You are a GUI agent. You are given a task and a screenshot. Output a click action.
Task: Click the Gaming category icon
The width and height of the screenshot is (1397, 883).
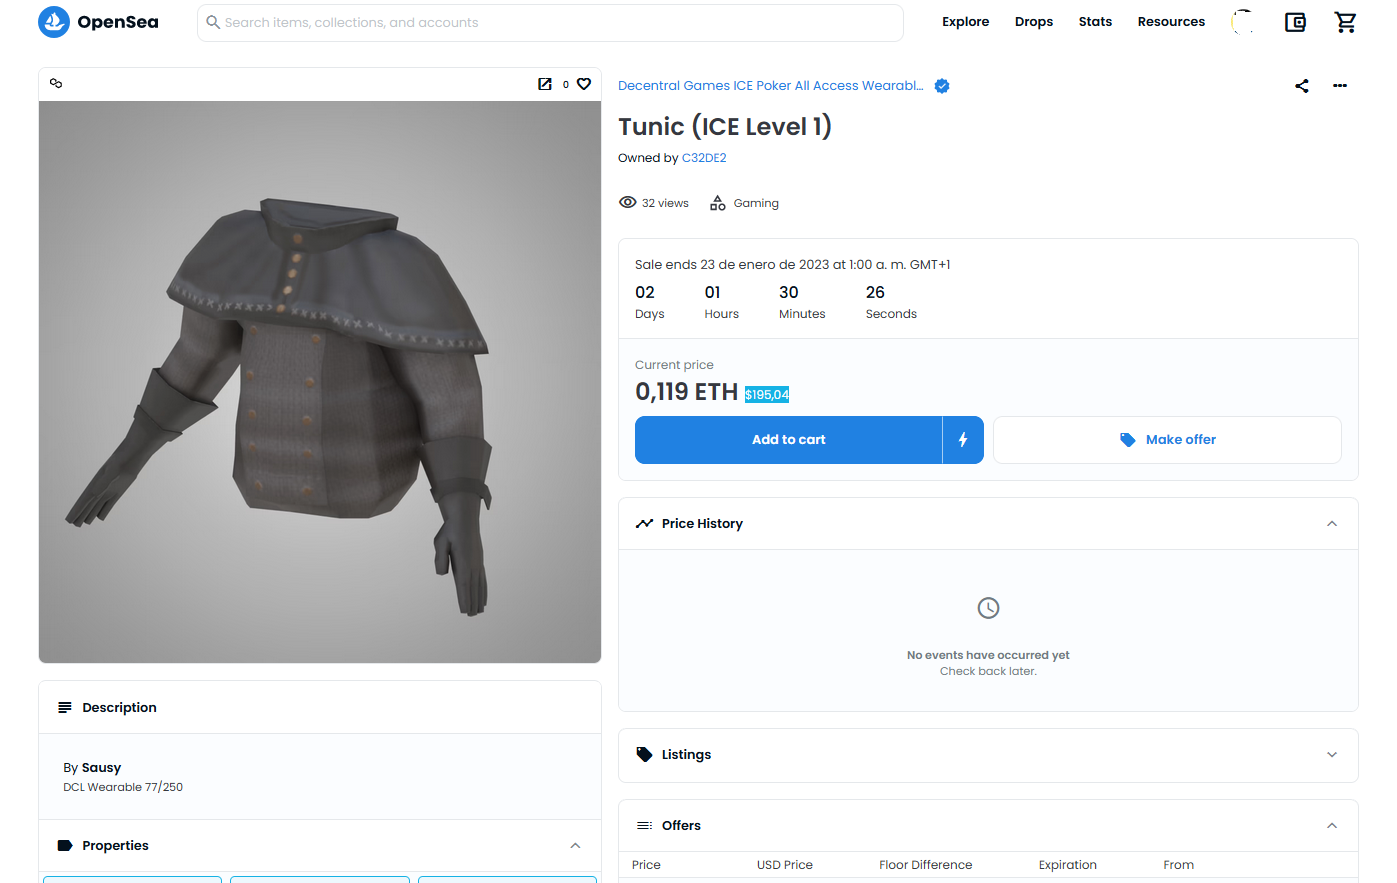pos(718,203)
